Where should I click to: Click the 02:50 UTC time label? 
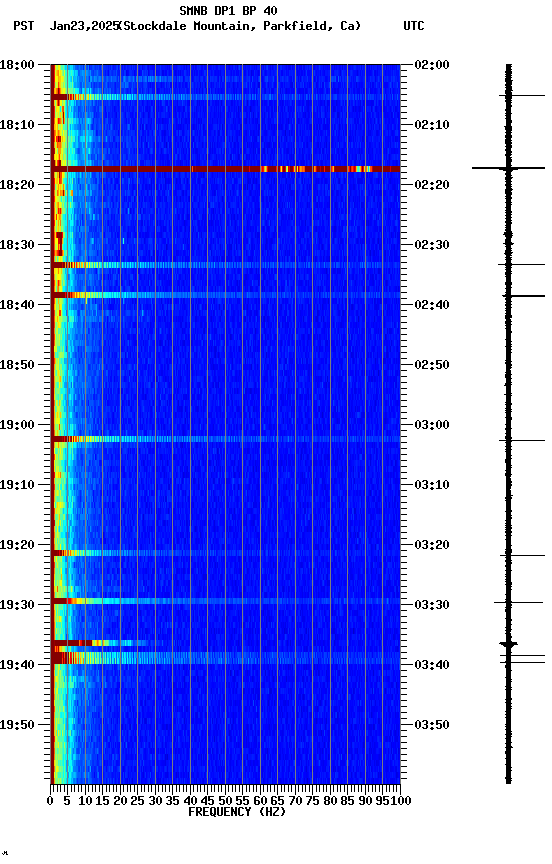[x=432, y=365]
